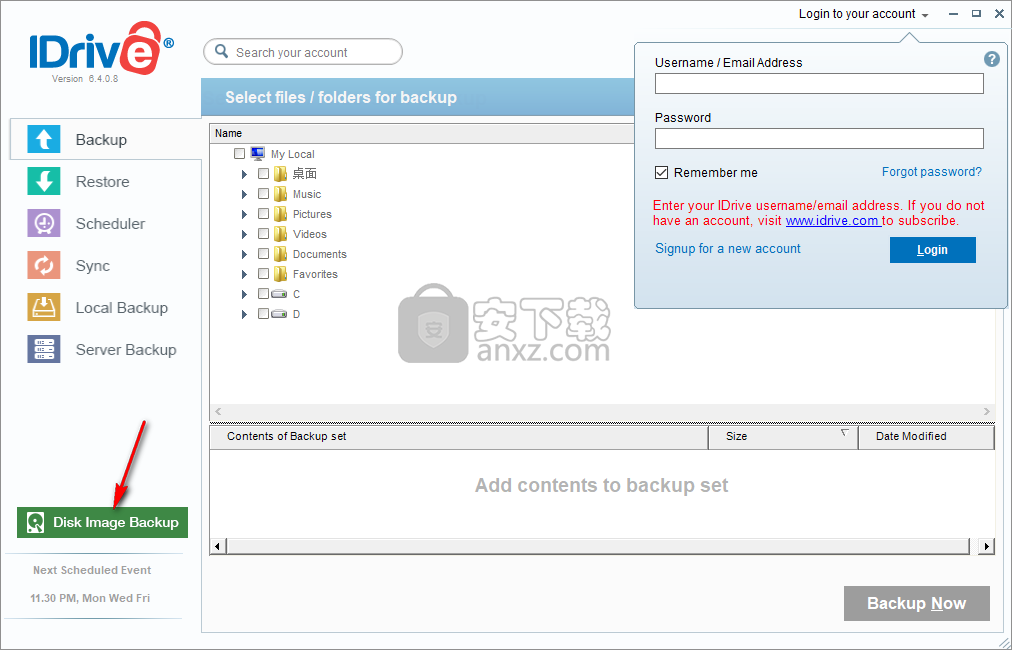
Task: Click the IDrive logo
Action: pos(102,49)
